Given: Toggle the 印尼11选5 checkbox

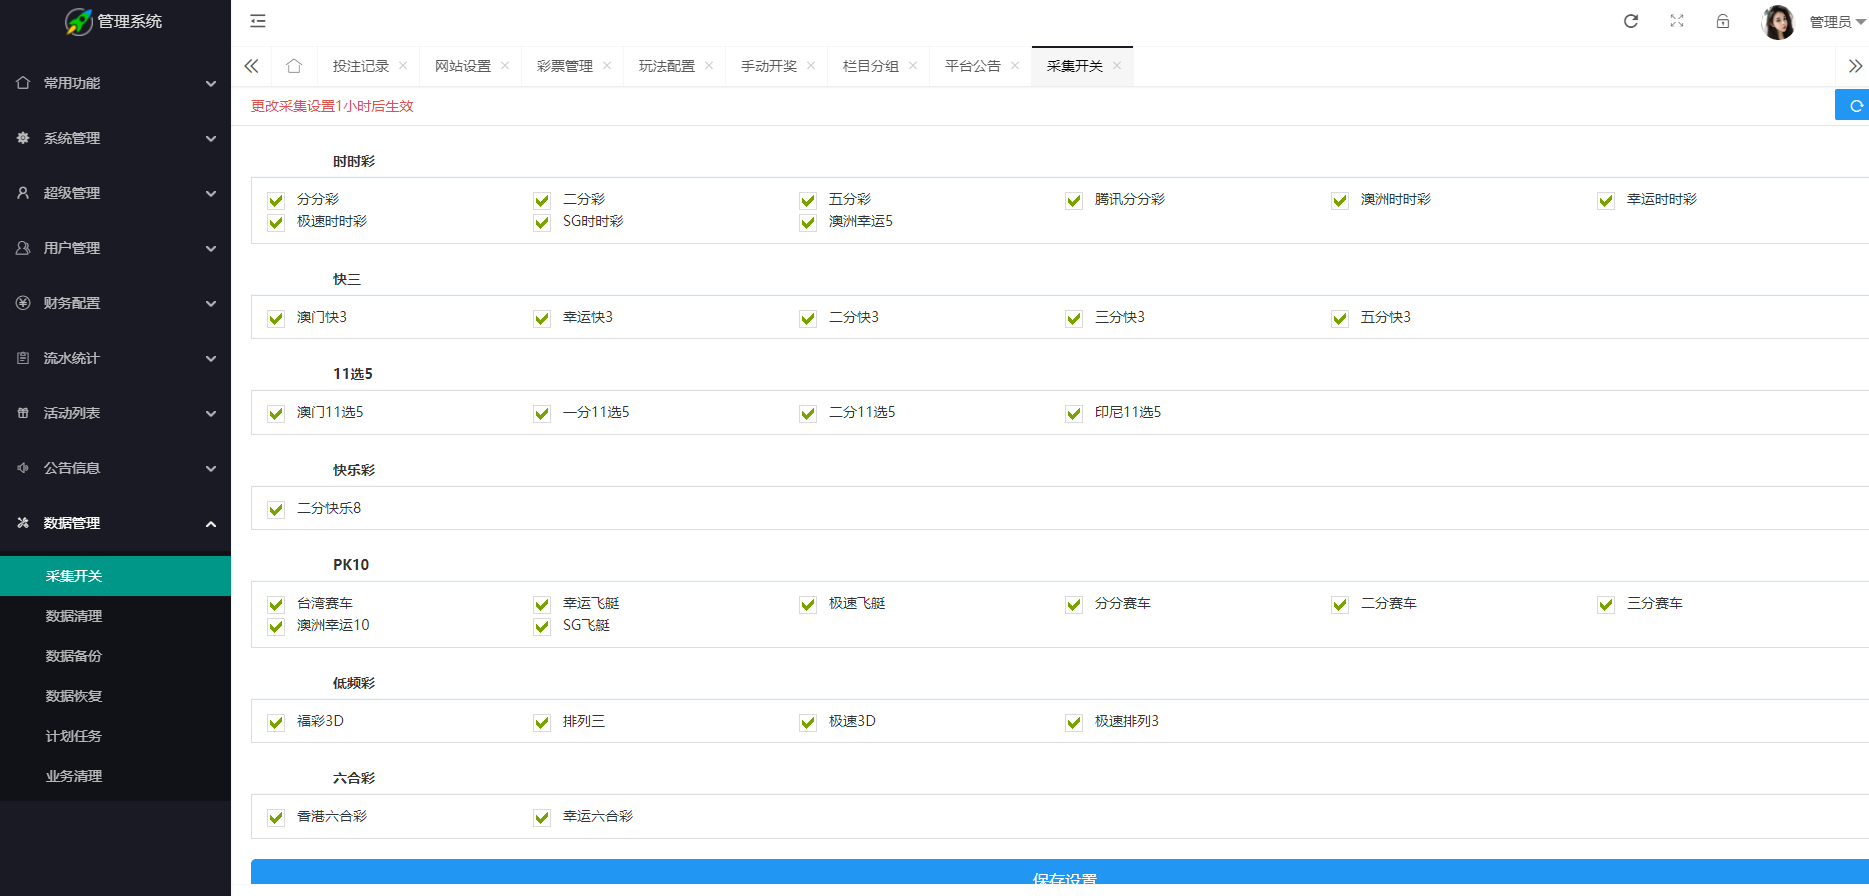Looking at the screenshot, I should click(x=1074, y=413).
